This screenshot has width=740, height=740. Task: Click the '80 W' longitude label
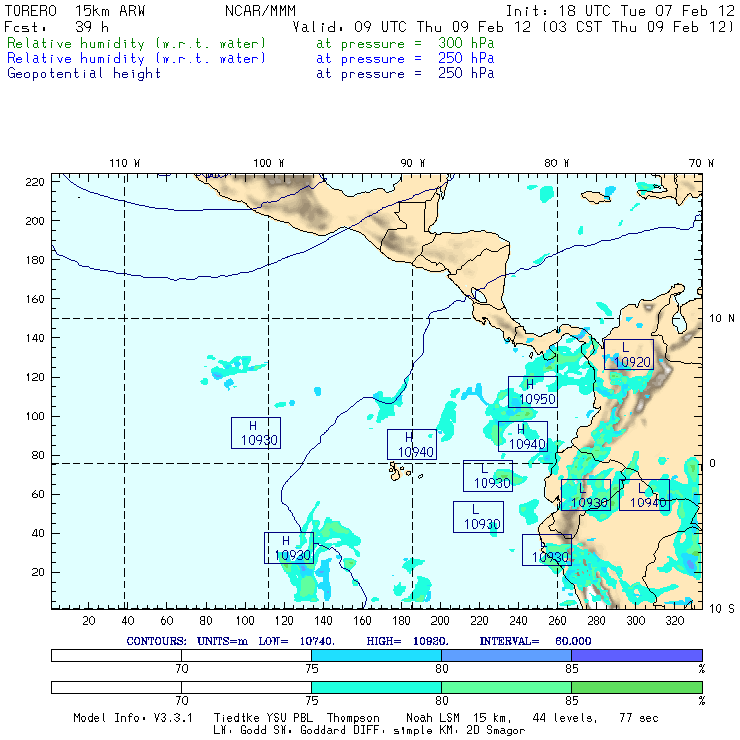click(x=556, y=163)
